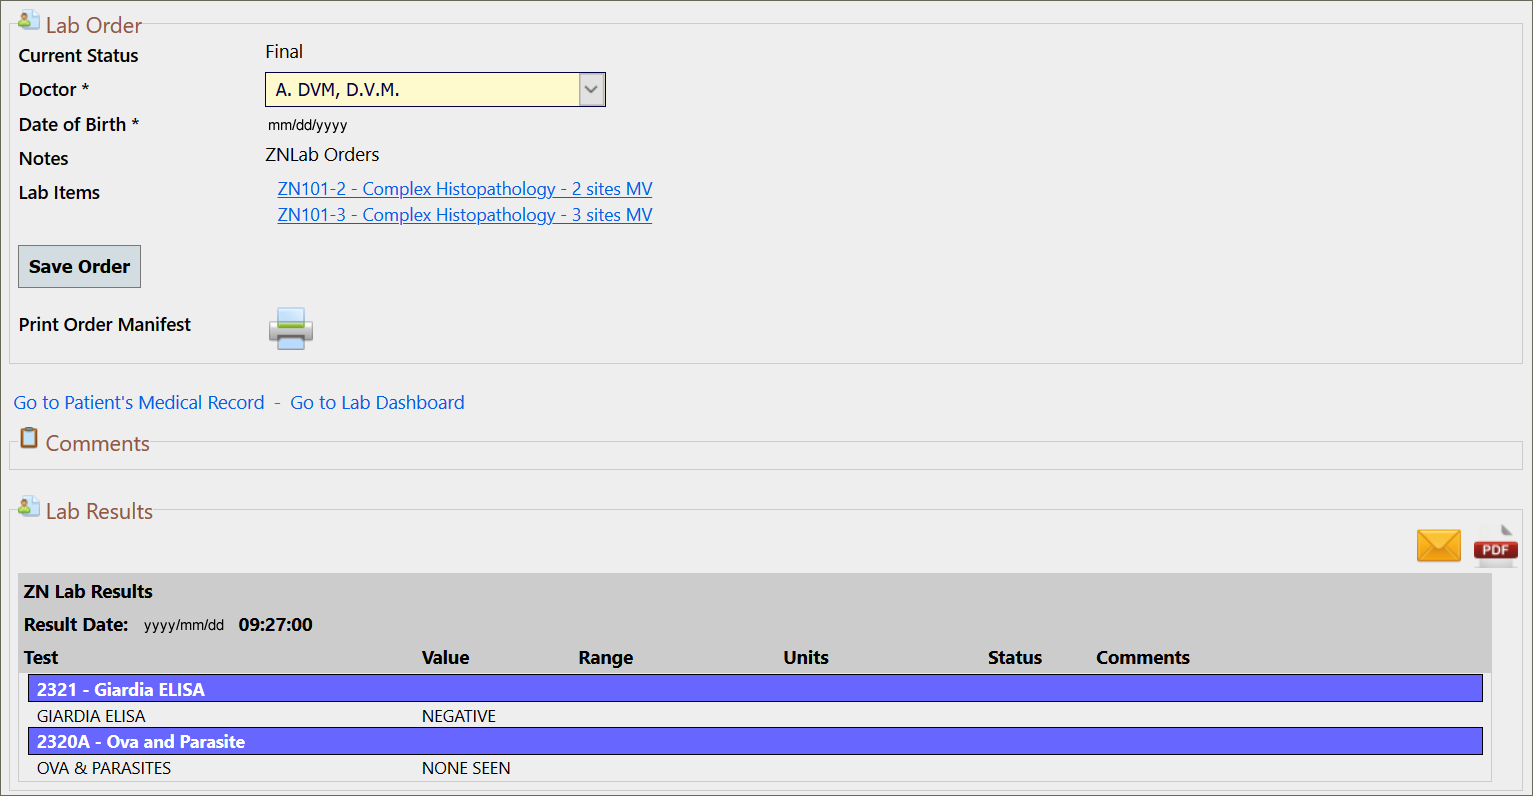This screenshot has width=1533, height=796.
Task: Click the Print Order Manifest printer icon
Action: pos(290,328)
